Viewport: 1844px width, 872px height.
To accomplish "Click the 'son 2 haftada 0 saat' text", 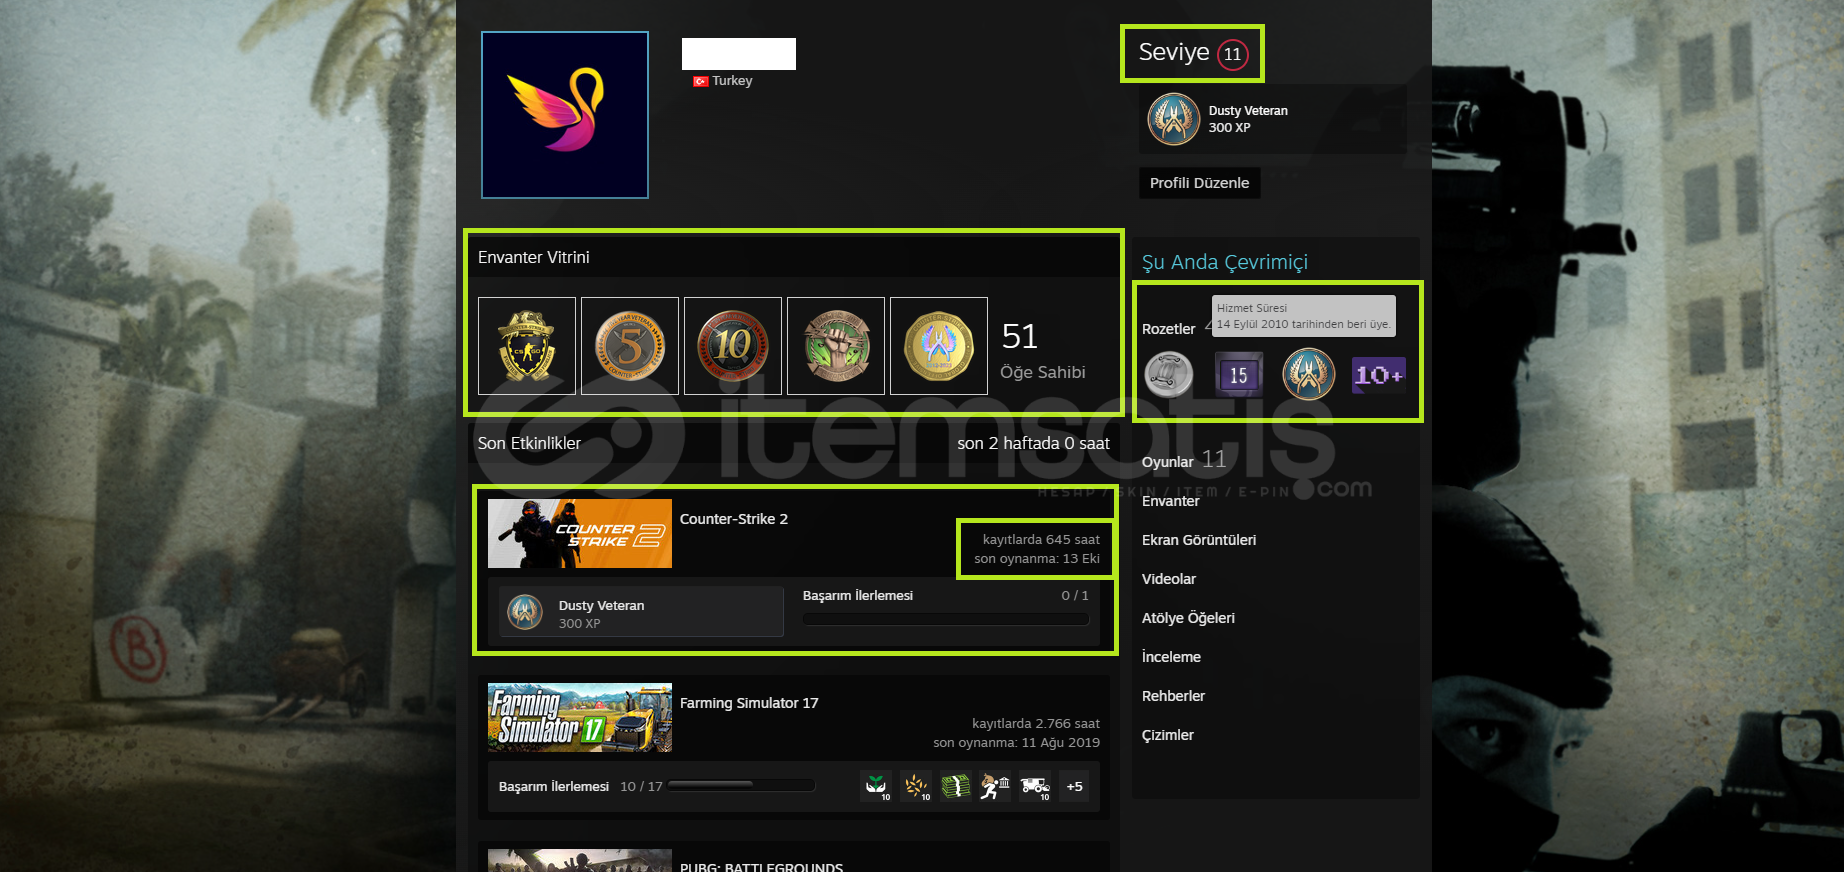I will 1034,443.
